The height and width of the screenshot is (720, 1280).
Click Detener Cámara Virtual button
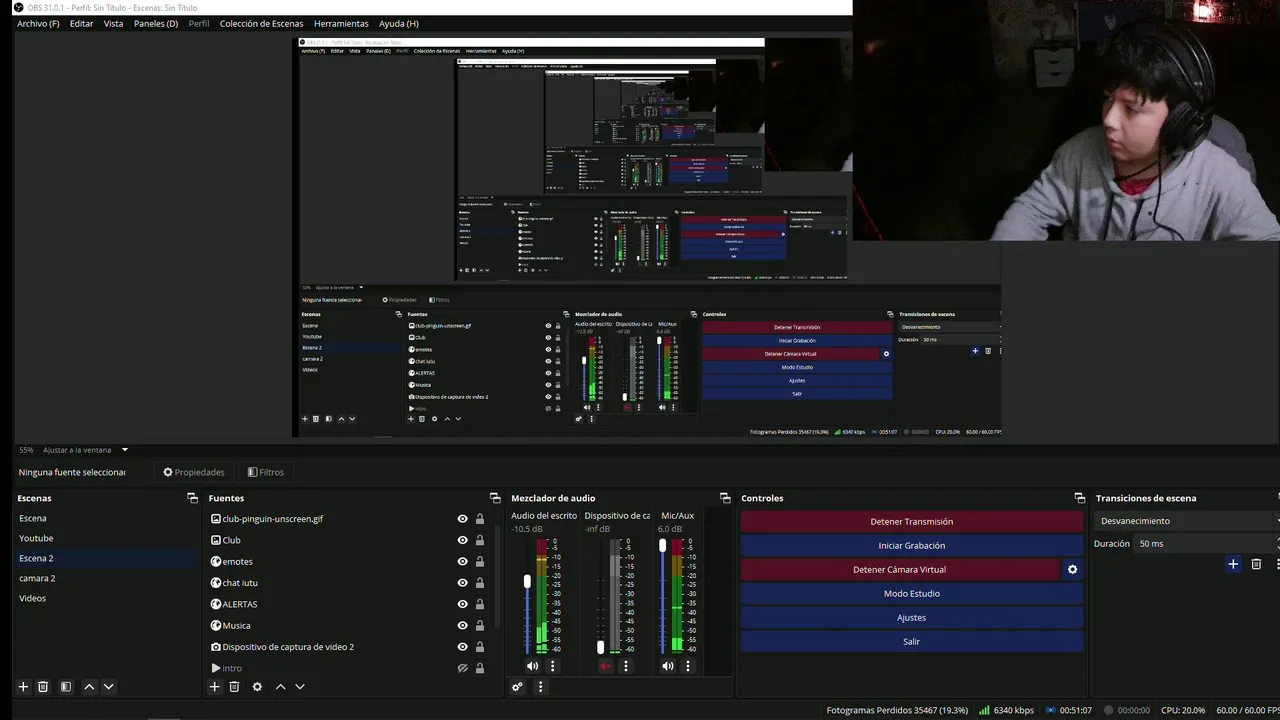900,569
